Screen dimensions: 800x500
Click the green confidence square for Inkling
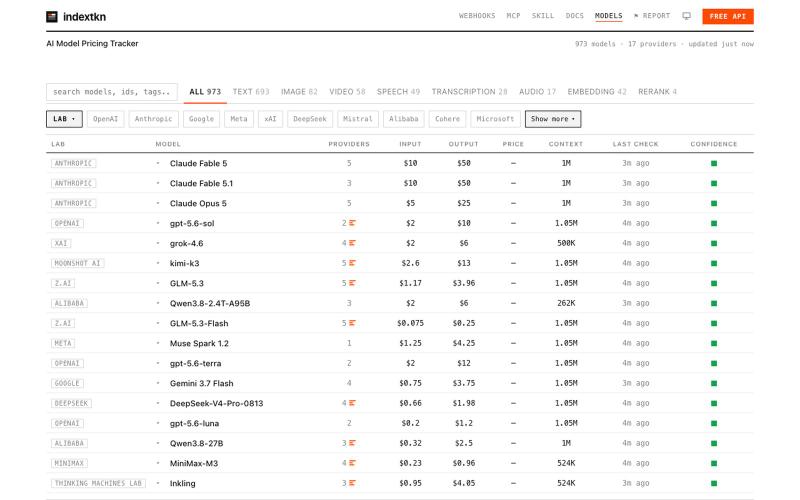click(714, 483)
